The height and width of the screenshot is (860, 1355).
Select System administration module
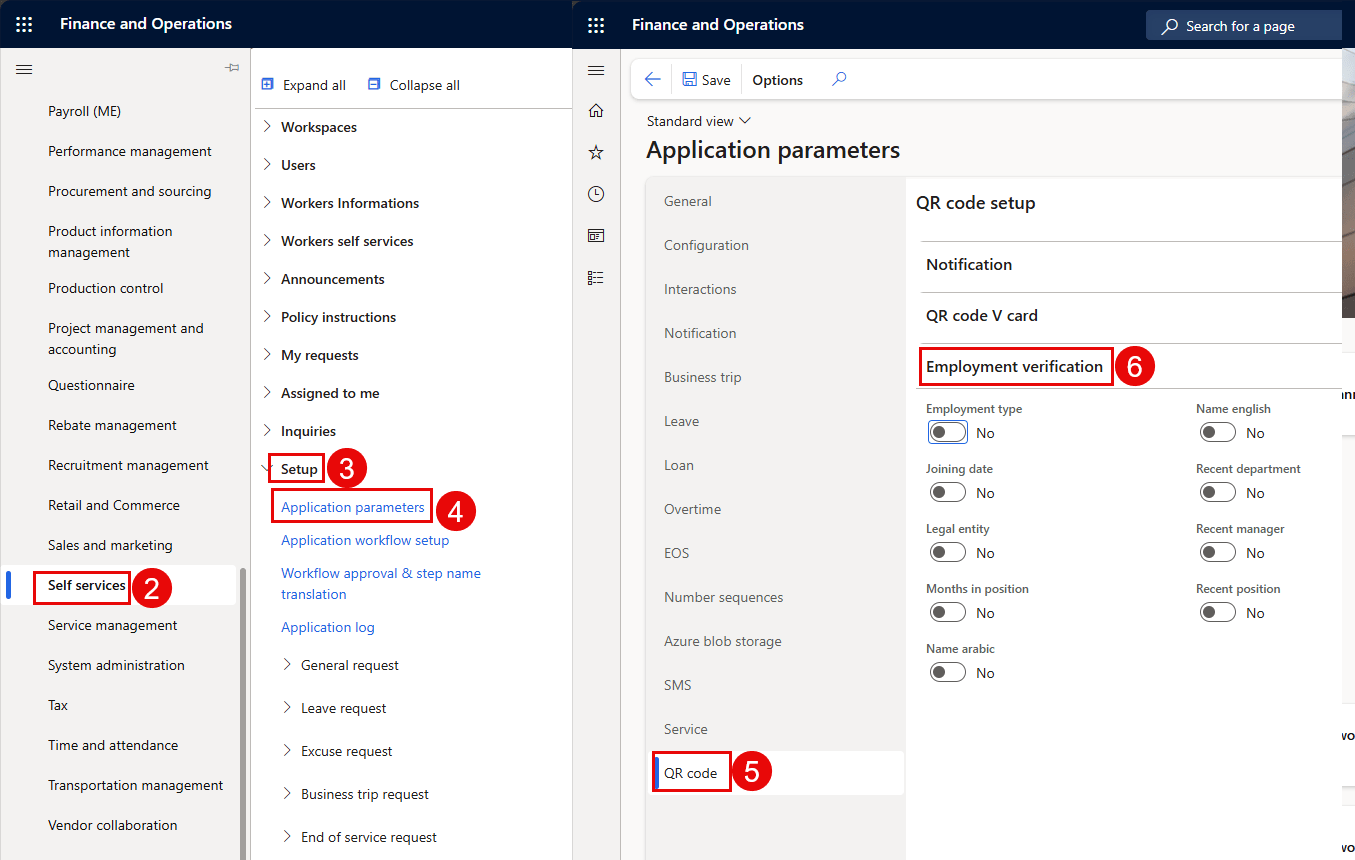[x=116, y=665]
